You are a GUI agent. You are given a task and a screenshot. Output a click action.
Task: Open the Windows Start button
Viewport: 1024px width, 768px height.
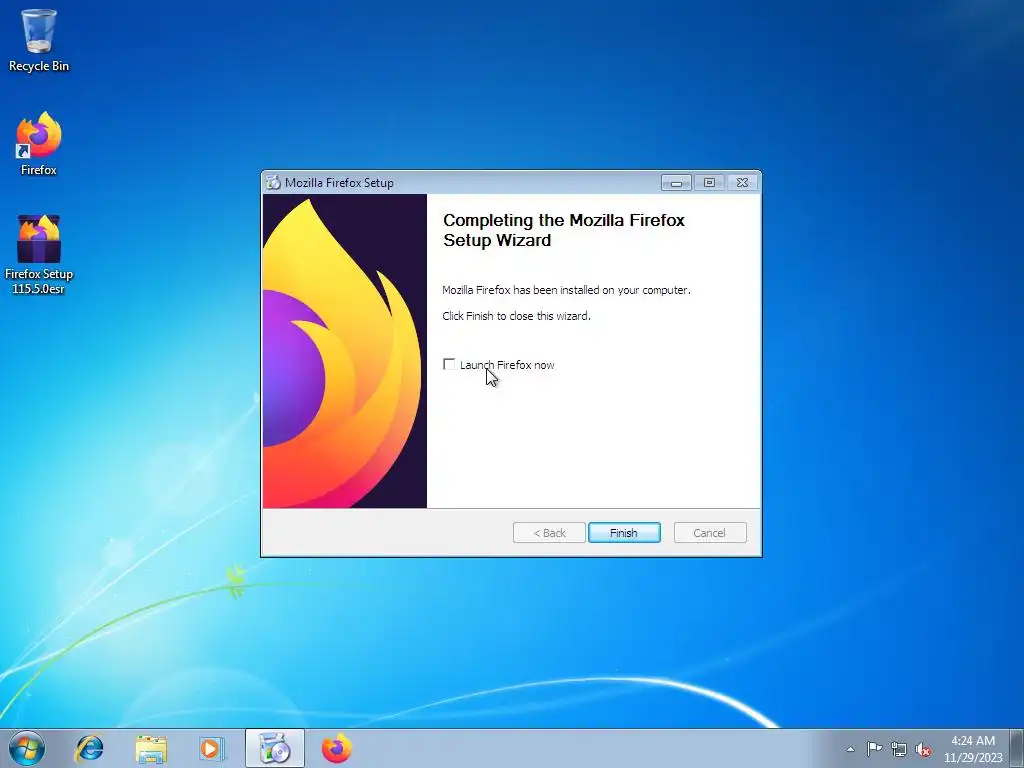(x=26, y=748)
